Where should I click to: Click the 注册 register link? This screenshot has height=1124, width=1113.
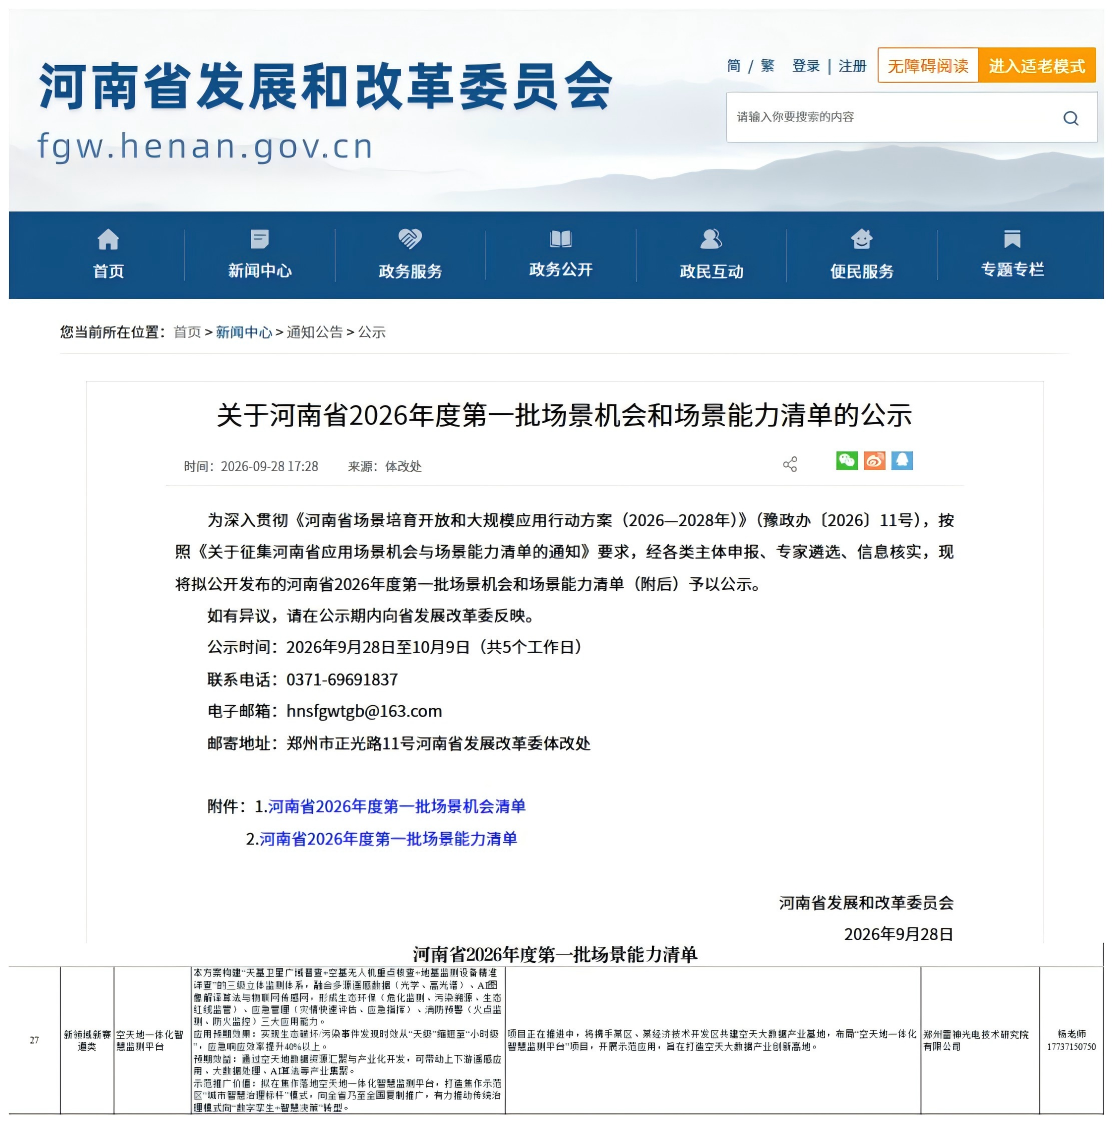coord(852,66)
